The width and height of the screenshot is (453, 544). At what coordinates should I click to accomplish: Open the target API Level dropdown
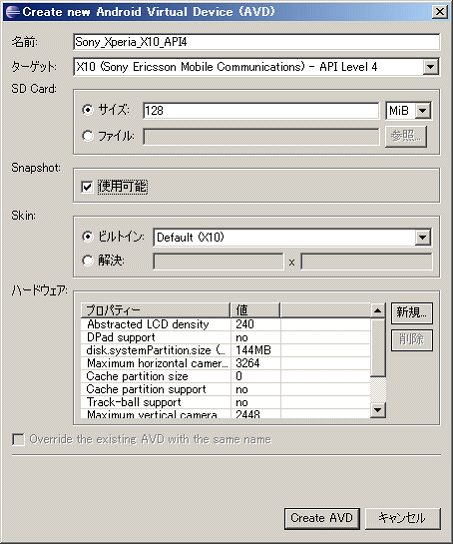[430, 67]
